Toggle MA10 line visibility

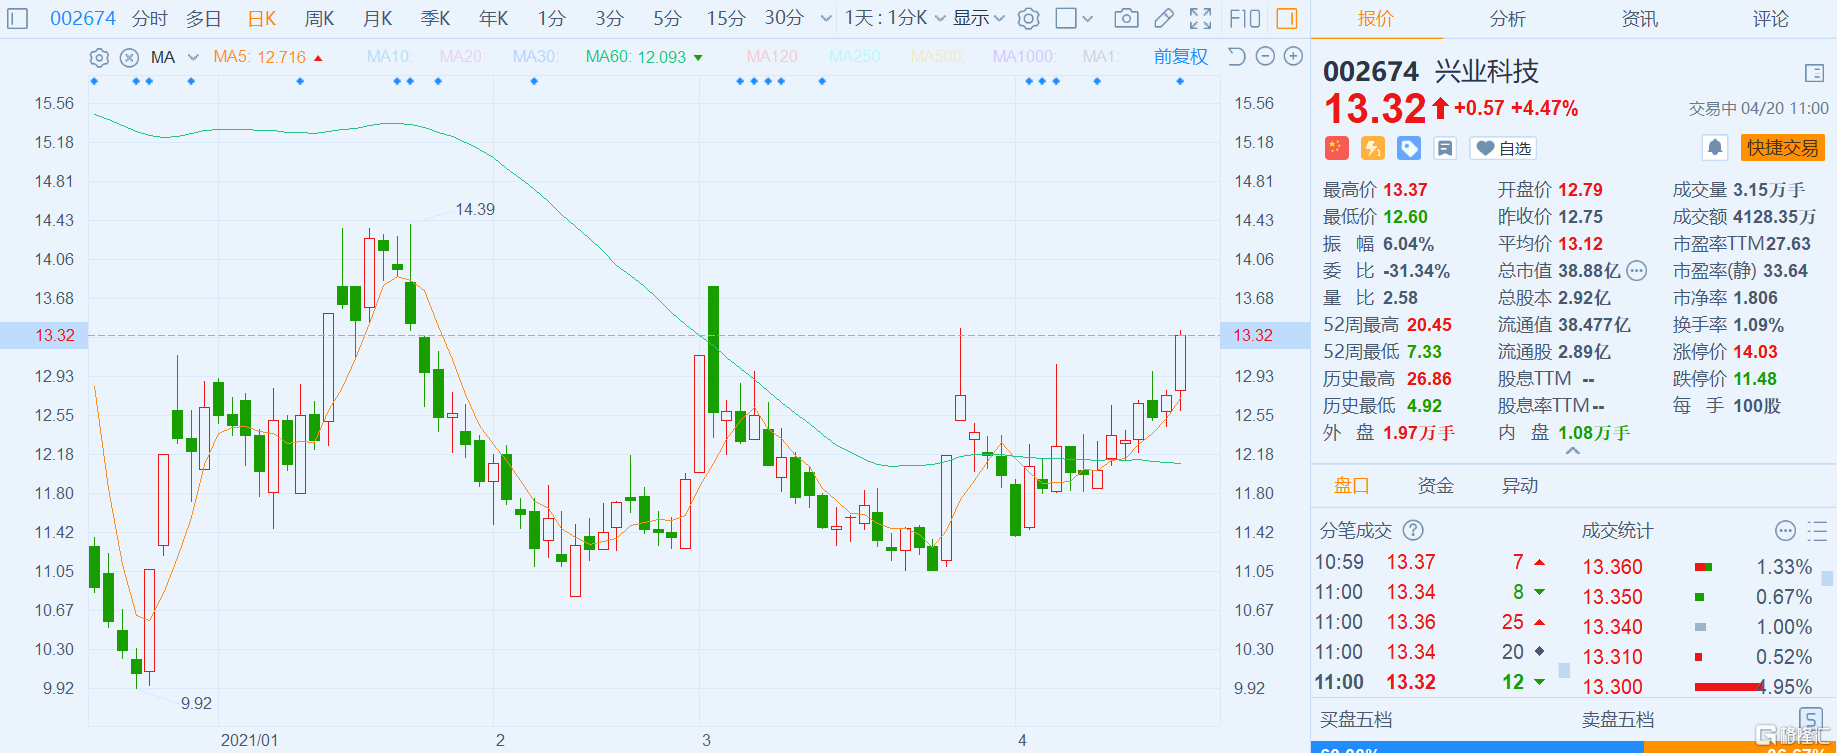[x=390, y=57]
